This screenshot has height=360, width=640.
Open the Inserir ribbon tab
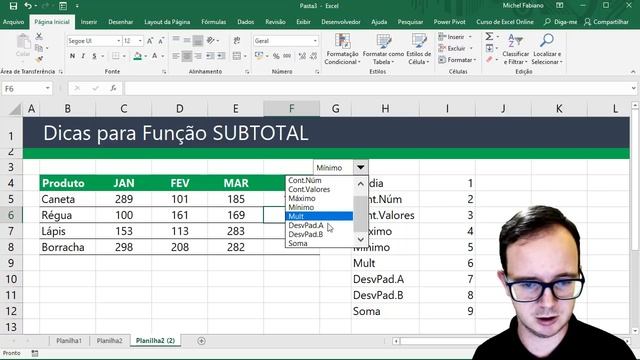click(89, 22)
